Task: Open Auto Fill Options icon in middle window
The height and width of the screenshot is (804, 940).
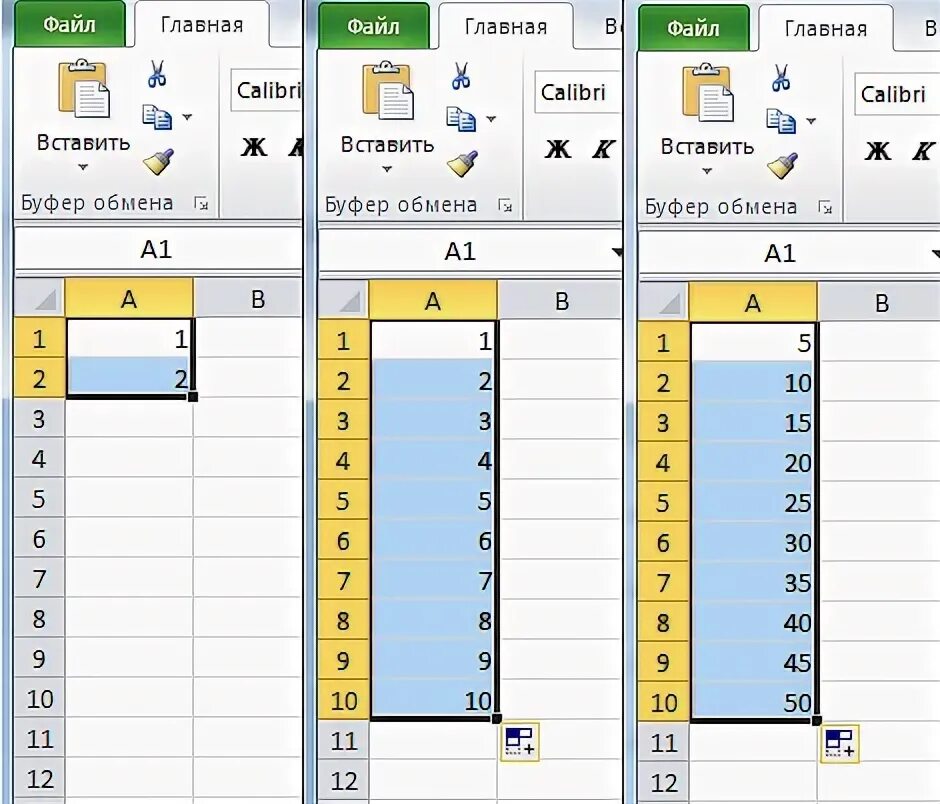Action: (520, 742)
